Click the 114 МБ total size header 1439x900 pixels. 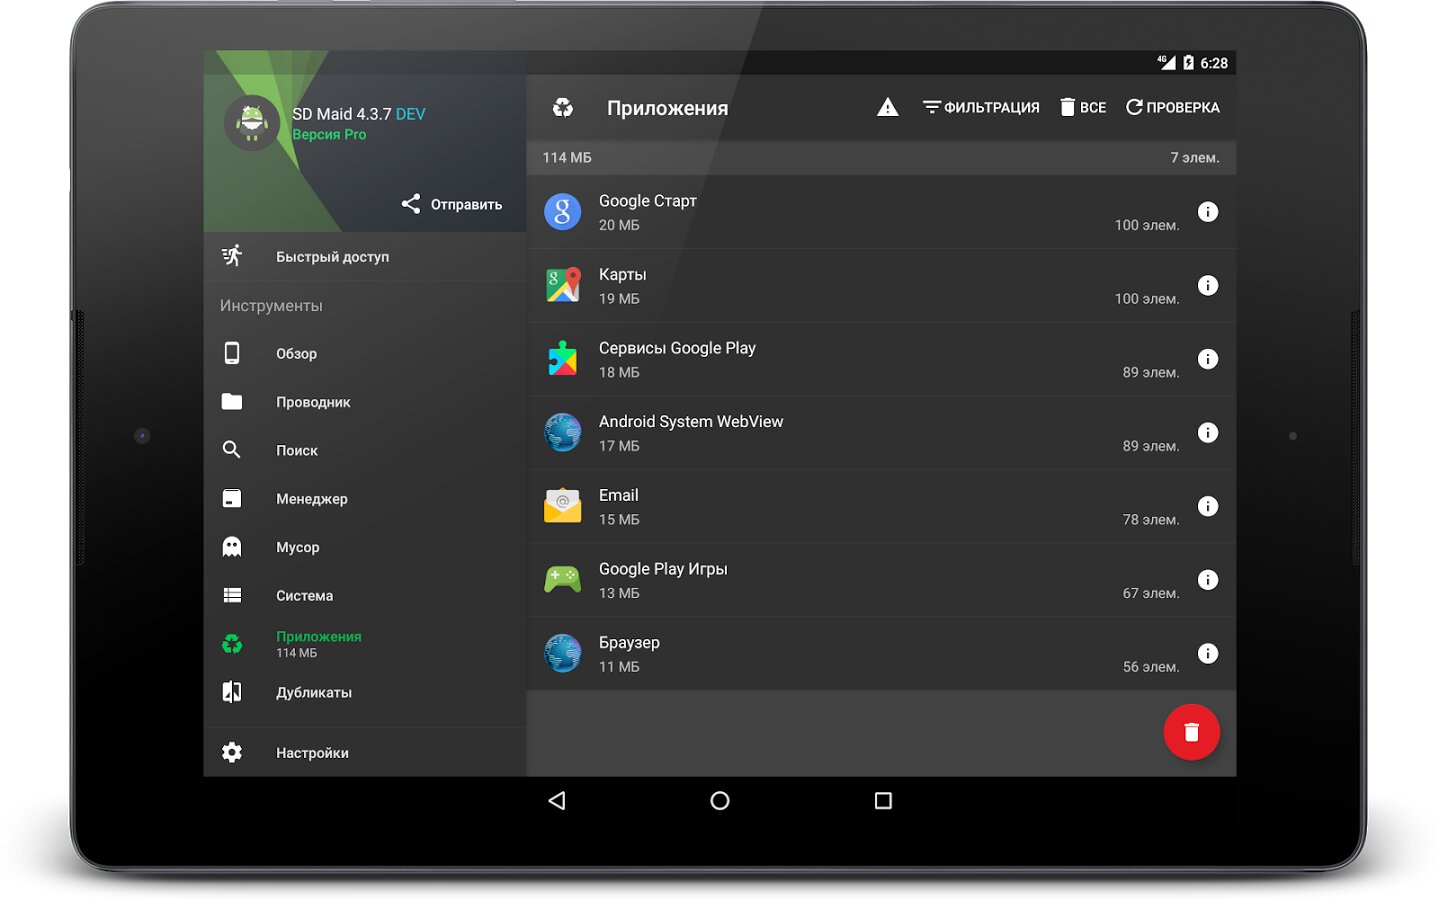567,158
